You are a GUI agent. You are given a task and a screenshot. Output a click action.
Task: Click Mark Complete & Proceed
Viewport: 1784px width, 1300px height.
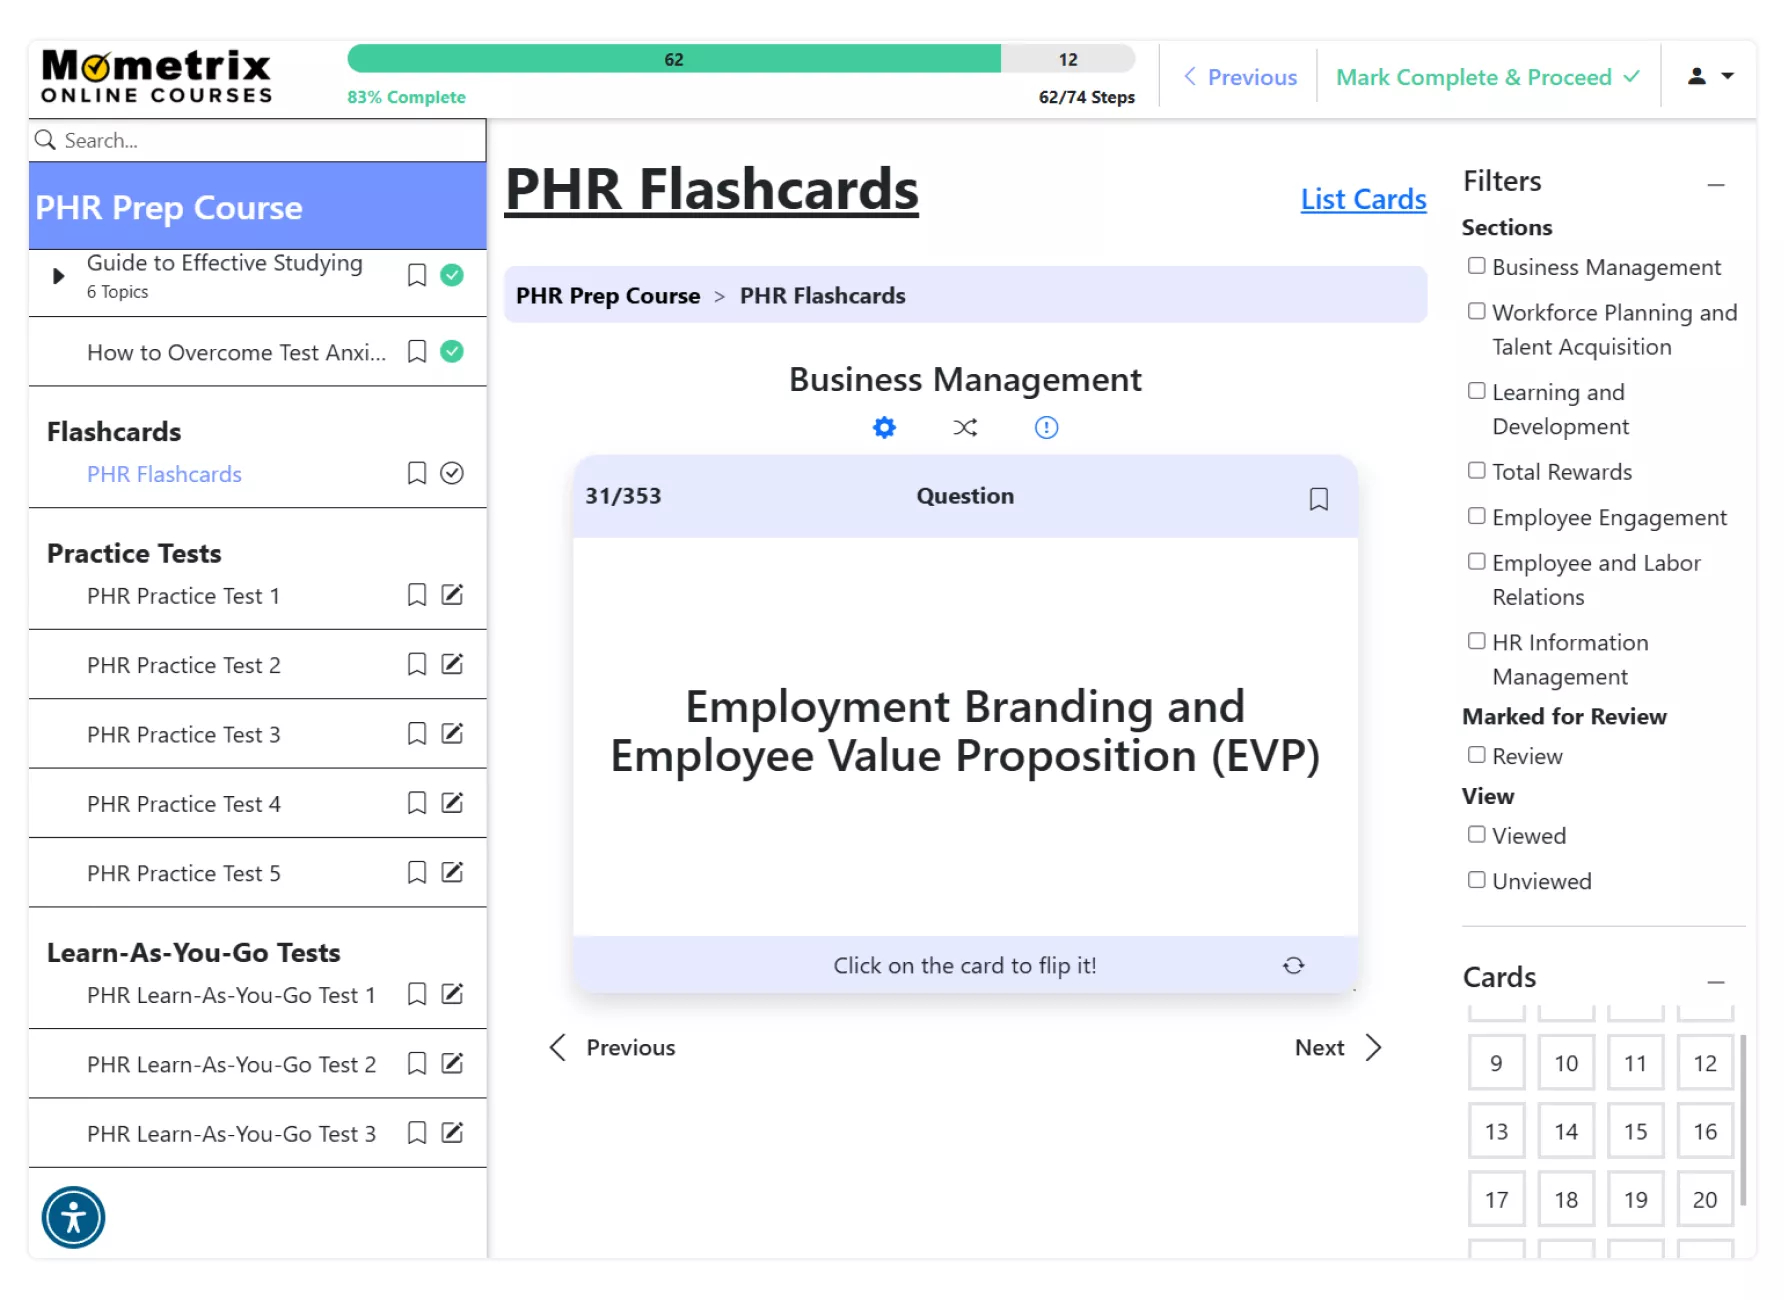click(1486, 77)
